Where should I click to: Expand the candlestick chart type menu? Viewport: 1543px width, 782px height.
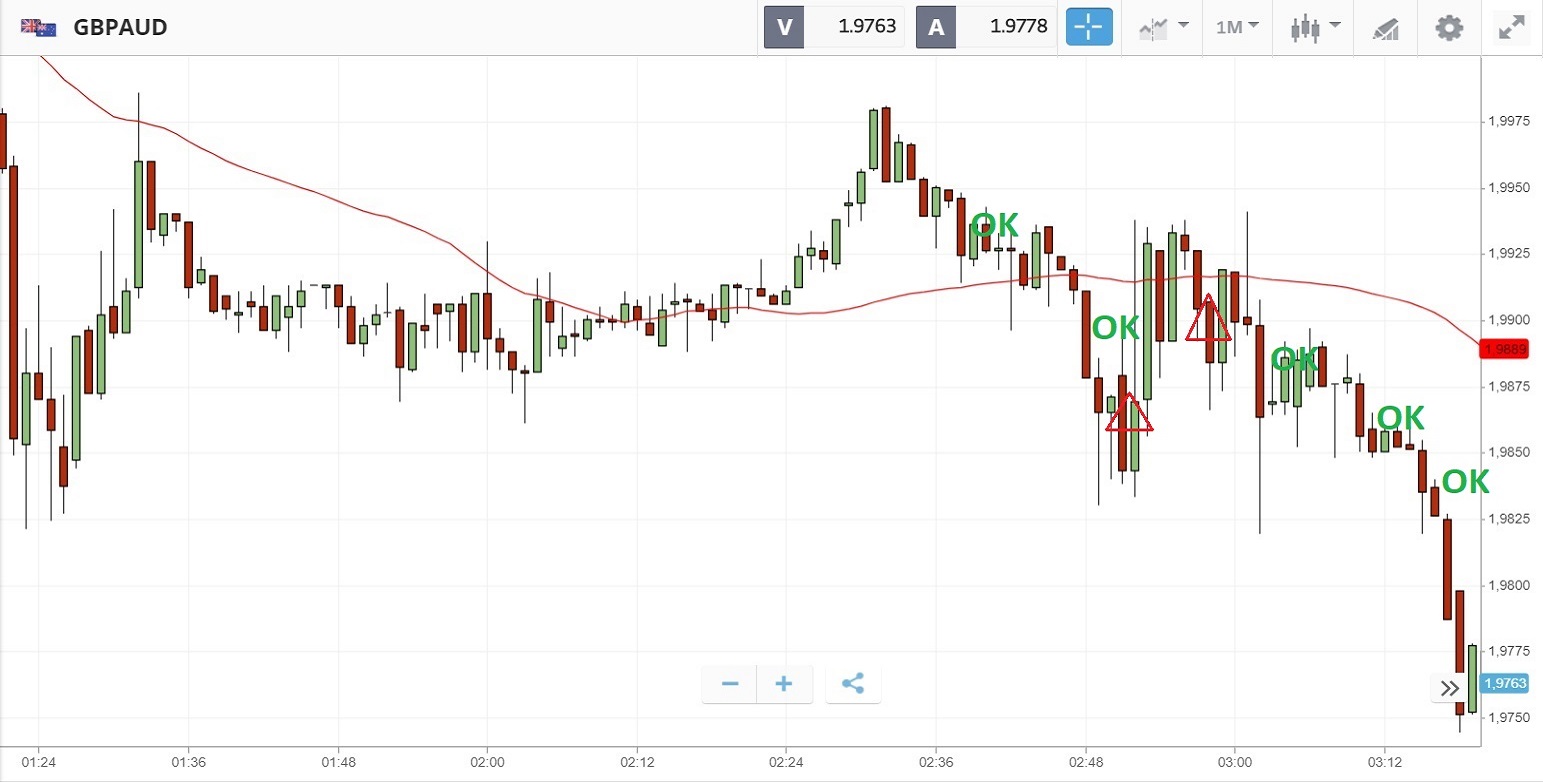point(1315,27)
